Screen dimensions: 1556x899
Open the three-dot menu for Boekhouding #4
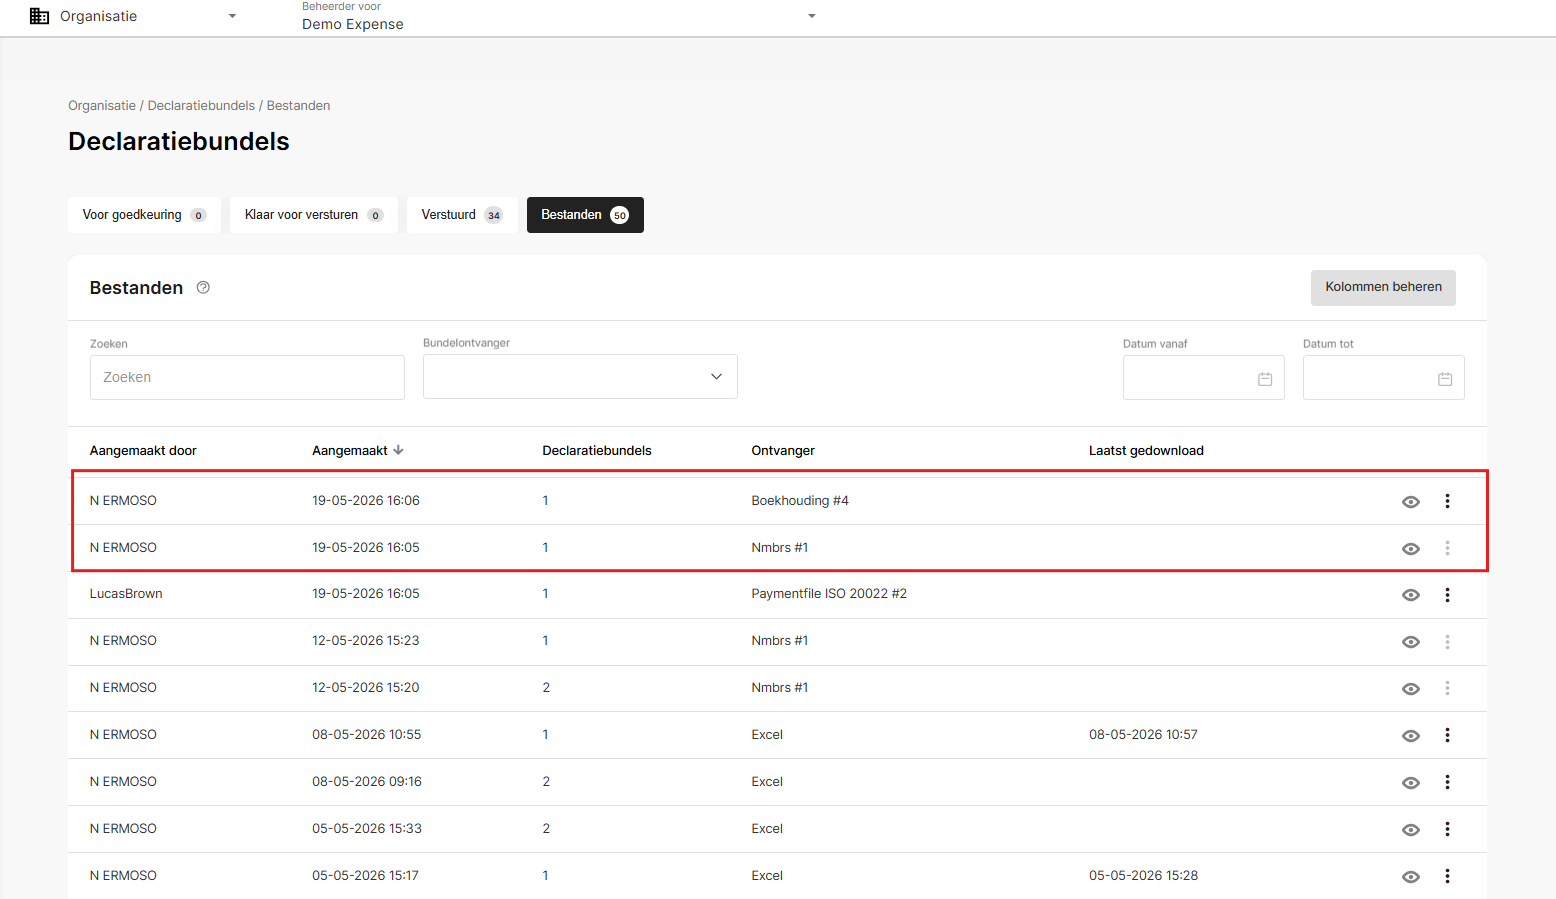pyautogui.click(x=1447, y=501)
